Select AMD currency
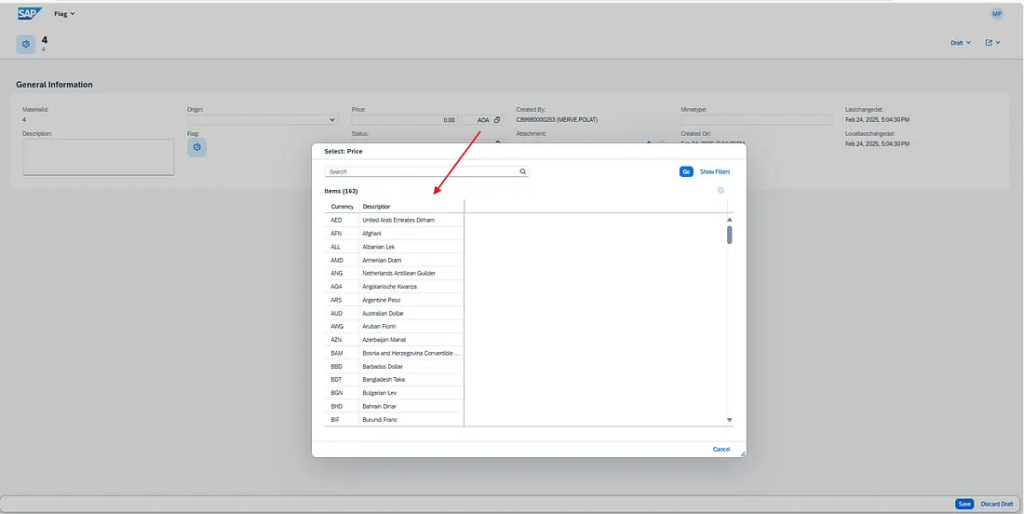 (337, 260)
